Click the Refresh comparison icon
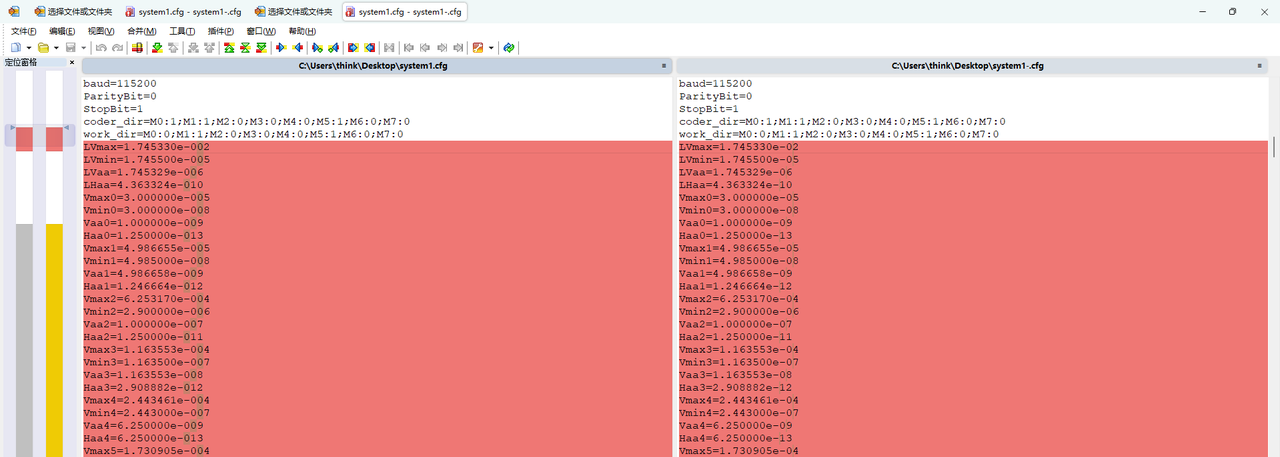 pos(508,47)
